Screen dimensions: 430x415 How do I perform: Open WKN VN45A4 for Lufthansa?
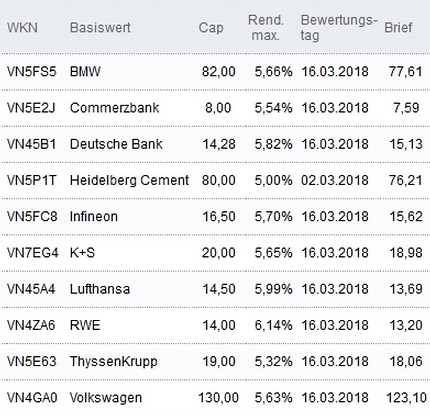[x=31, y=289]
